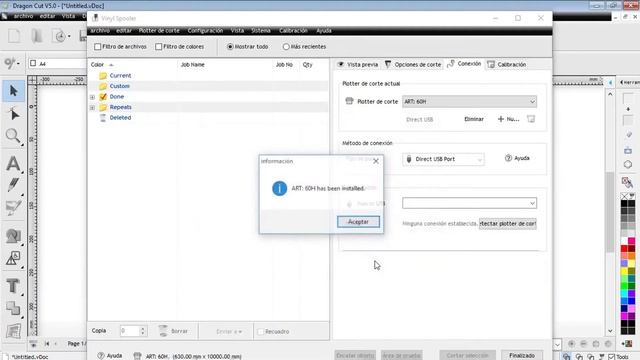
Task: Click the Borrar button
Action: (x=173, y=331)
